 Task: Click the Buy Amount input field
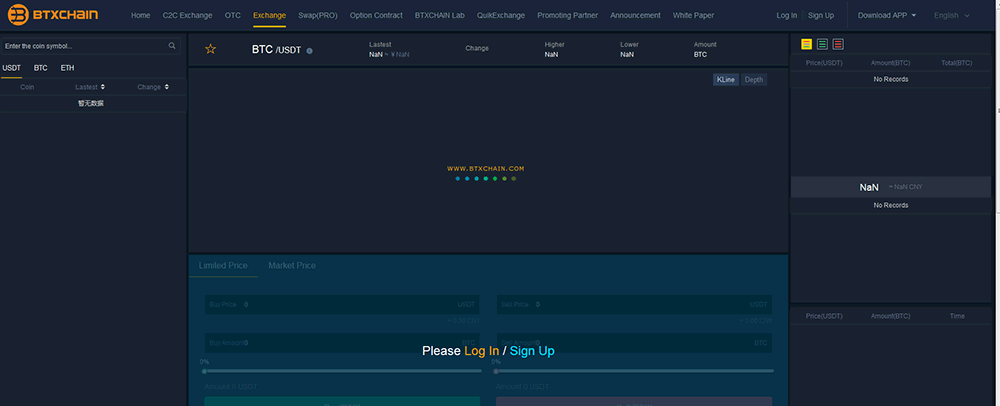[x=342, y=343]
